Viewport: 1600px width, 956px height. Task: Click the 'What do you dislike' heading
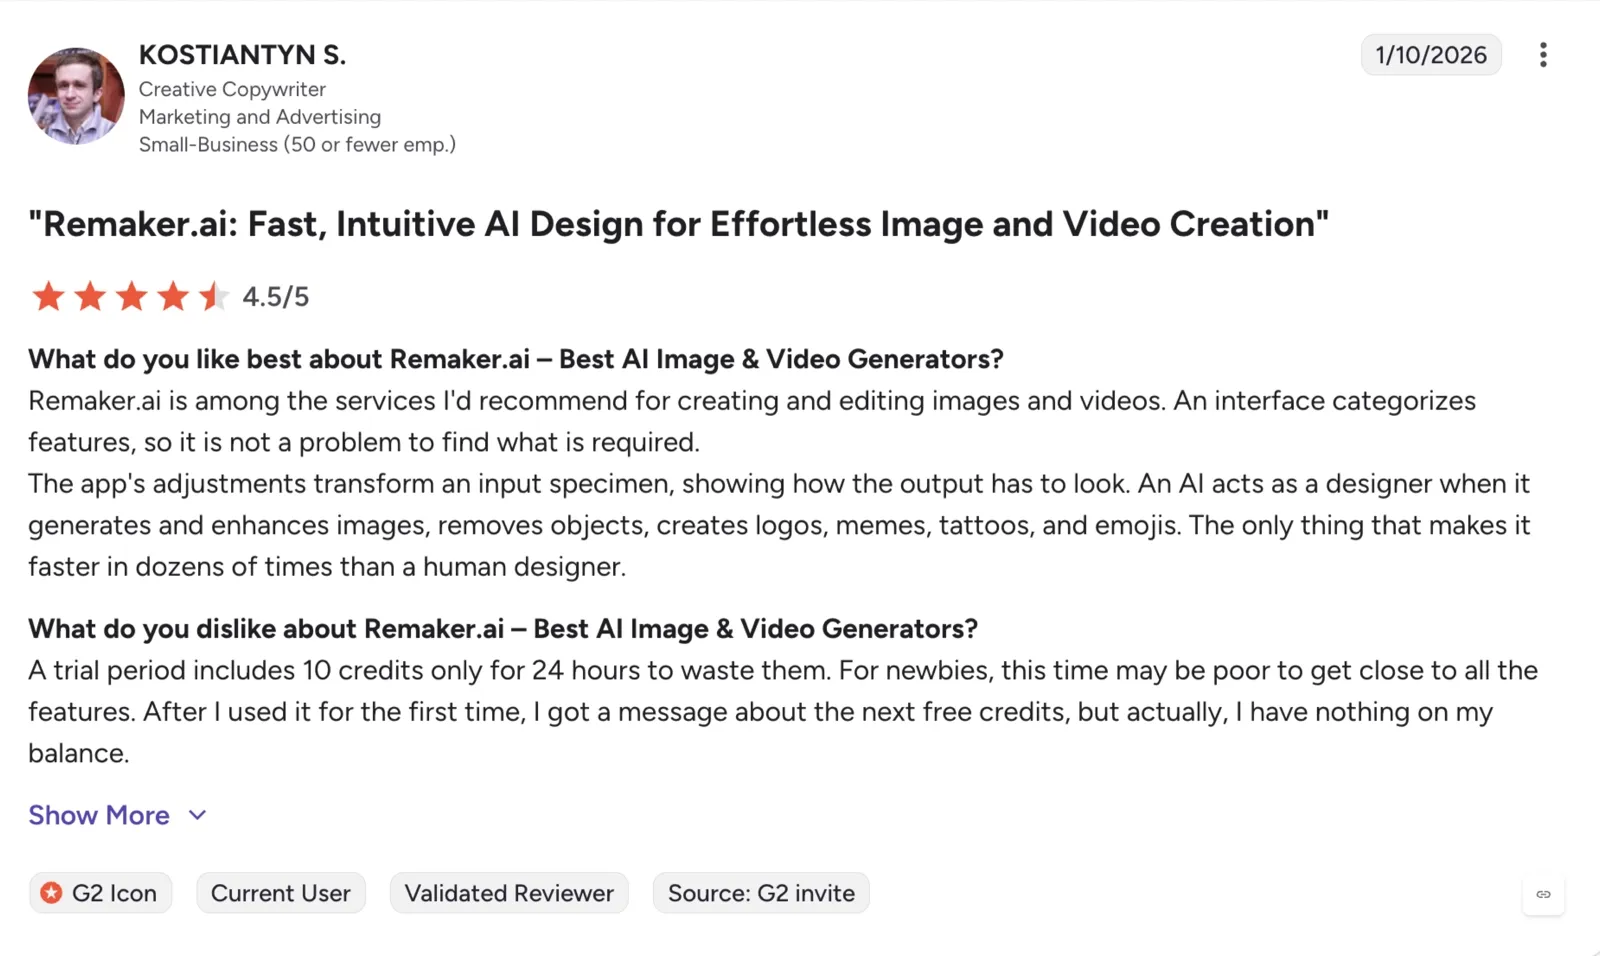pyautogui.click(x=503, y=629)
